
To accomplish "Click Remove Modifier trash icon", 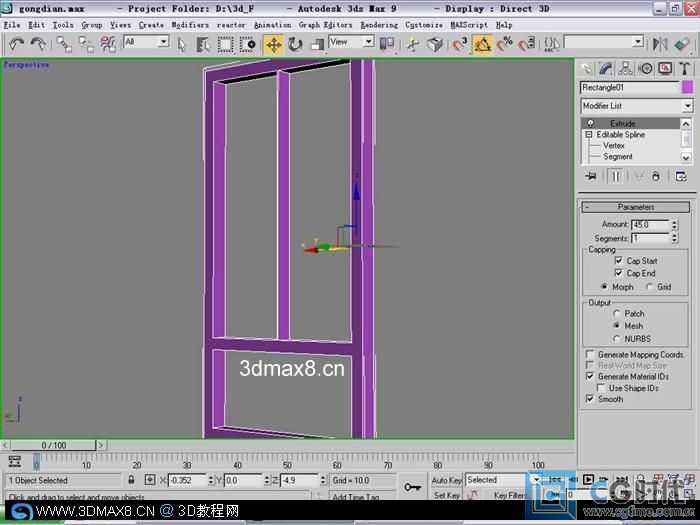I will pos(655,176).
